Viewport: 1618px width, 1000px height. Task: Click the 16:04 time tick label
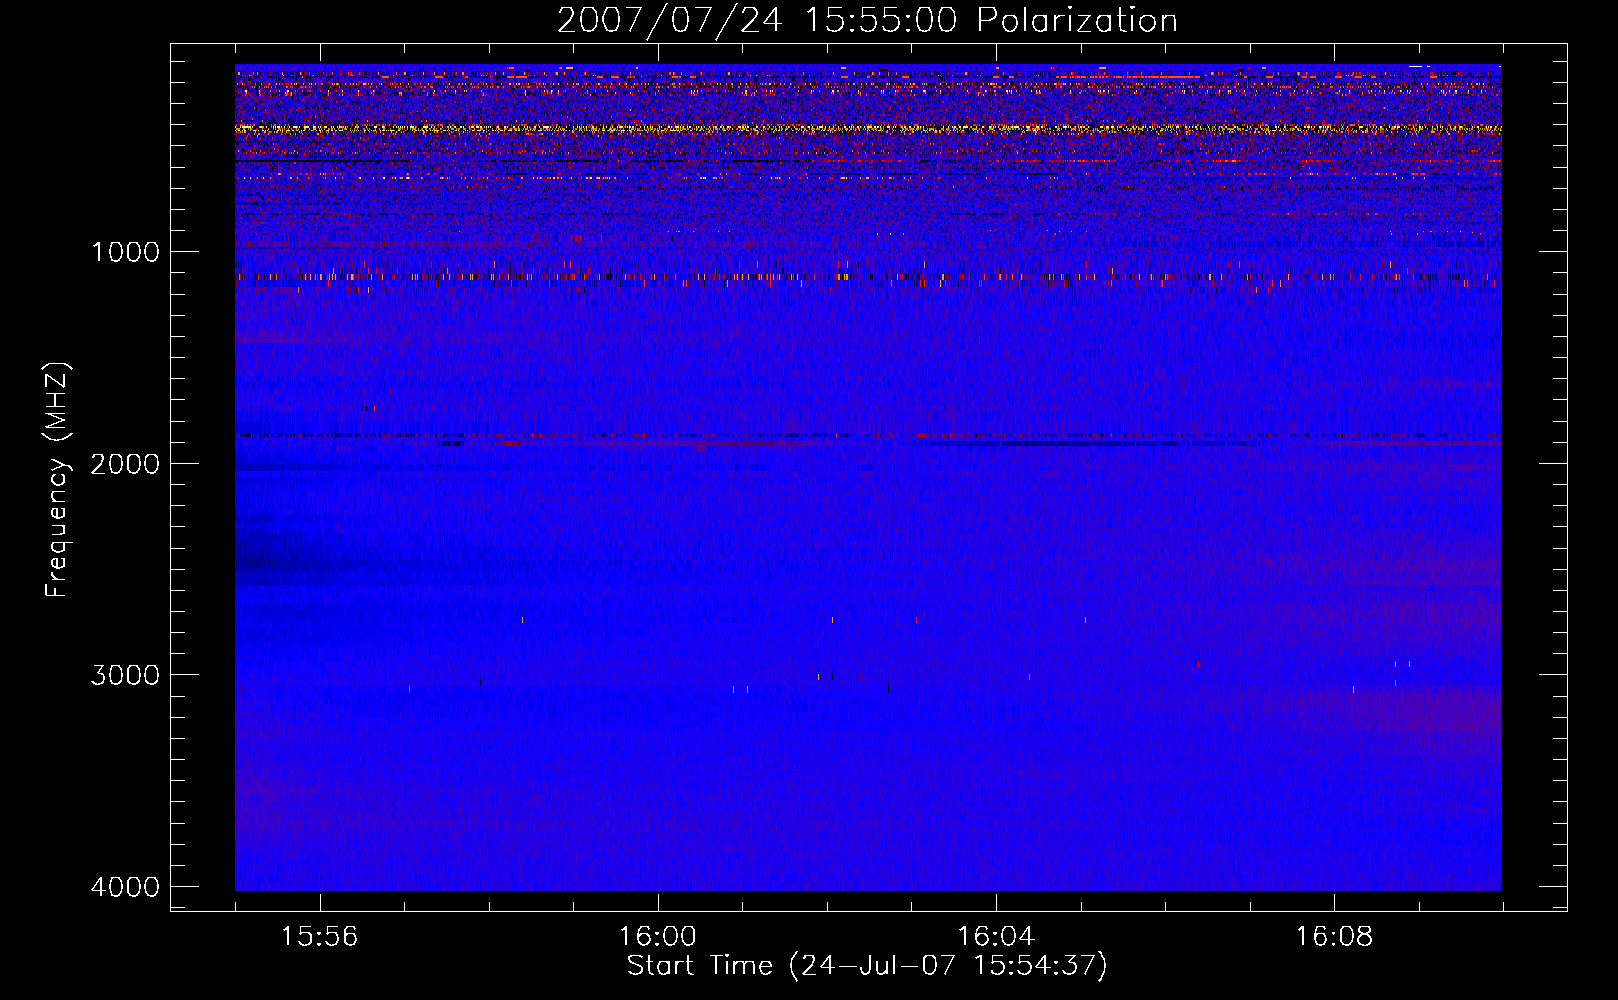[996, 937]
